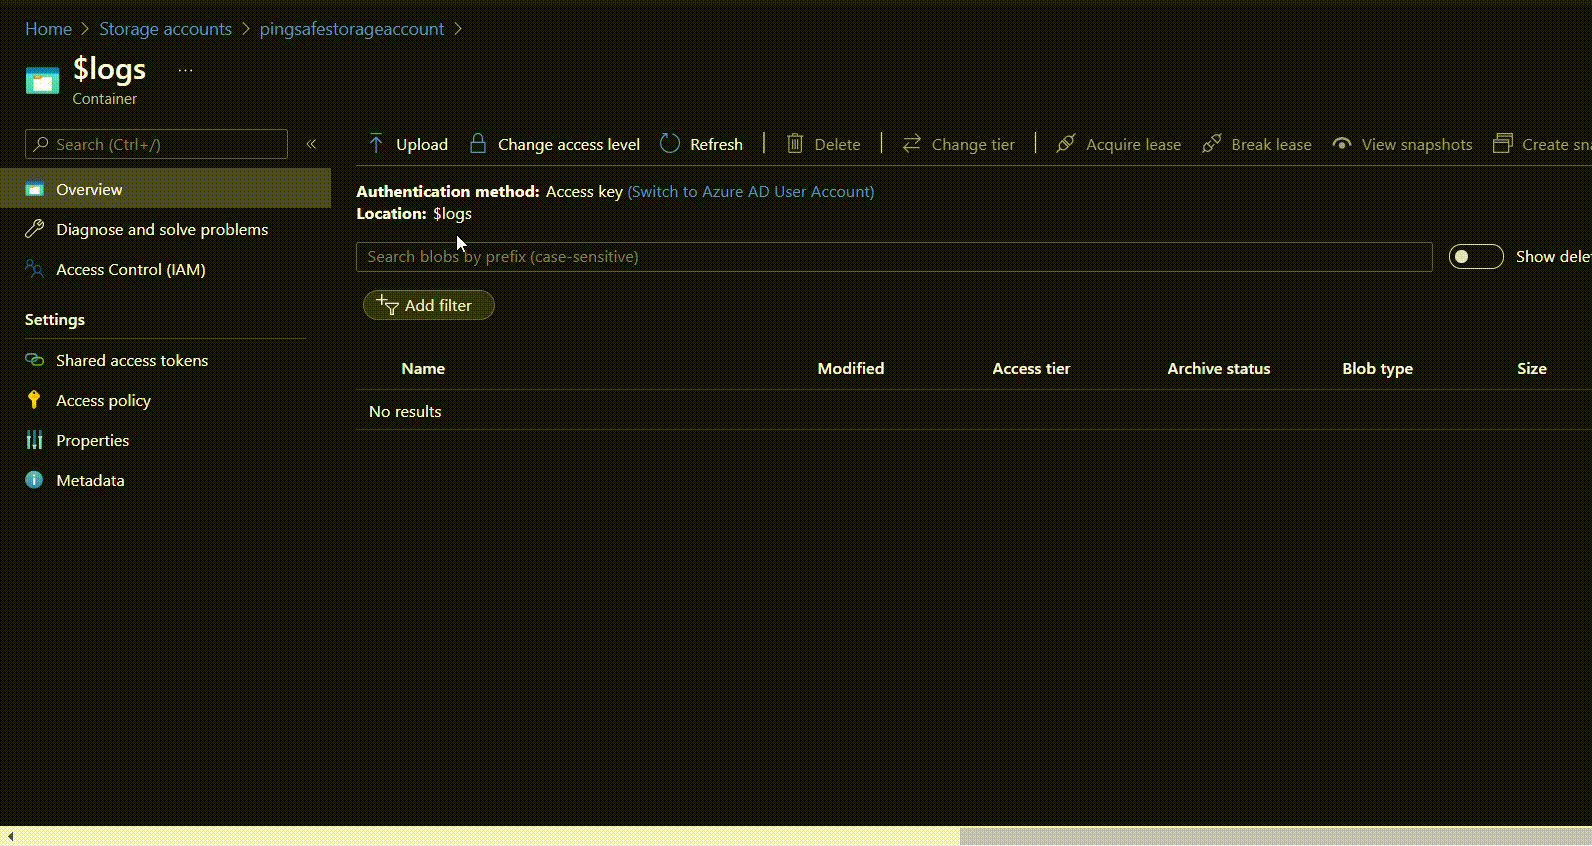Image resolution: width=1592 pixels, height=846 pixels.
Task: Click the Upload arrow icon
Action: pyautogui.click(x=376, y=144)
